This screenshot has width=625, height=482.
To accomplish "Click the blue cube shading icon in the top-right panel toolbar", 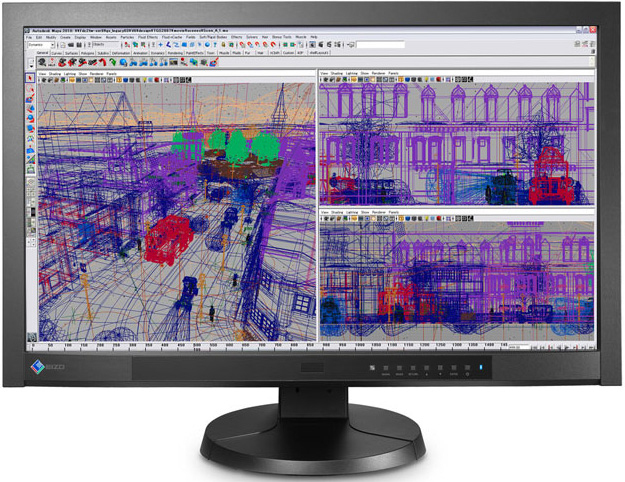I will pos(407,80).
